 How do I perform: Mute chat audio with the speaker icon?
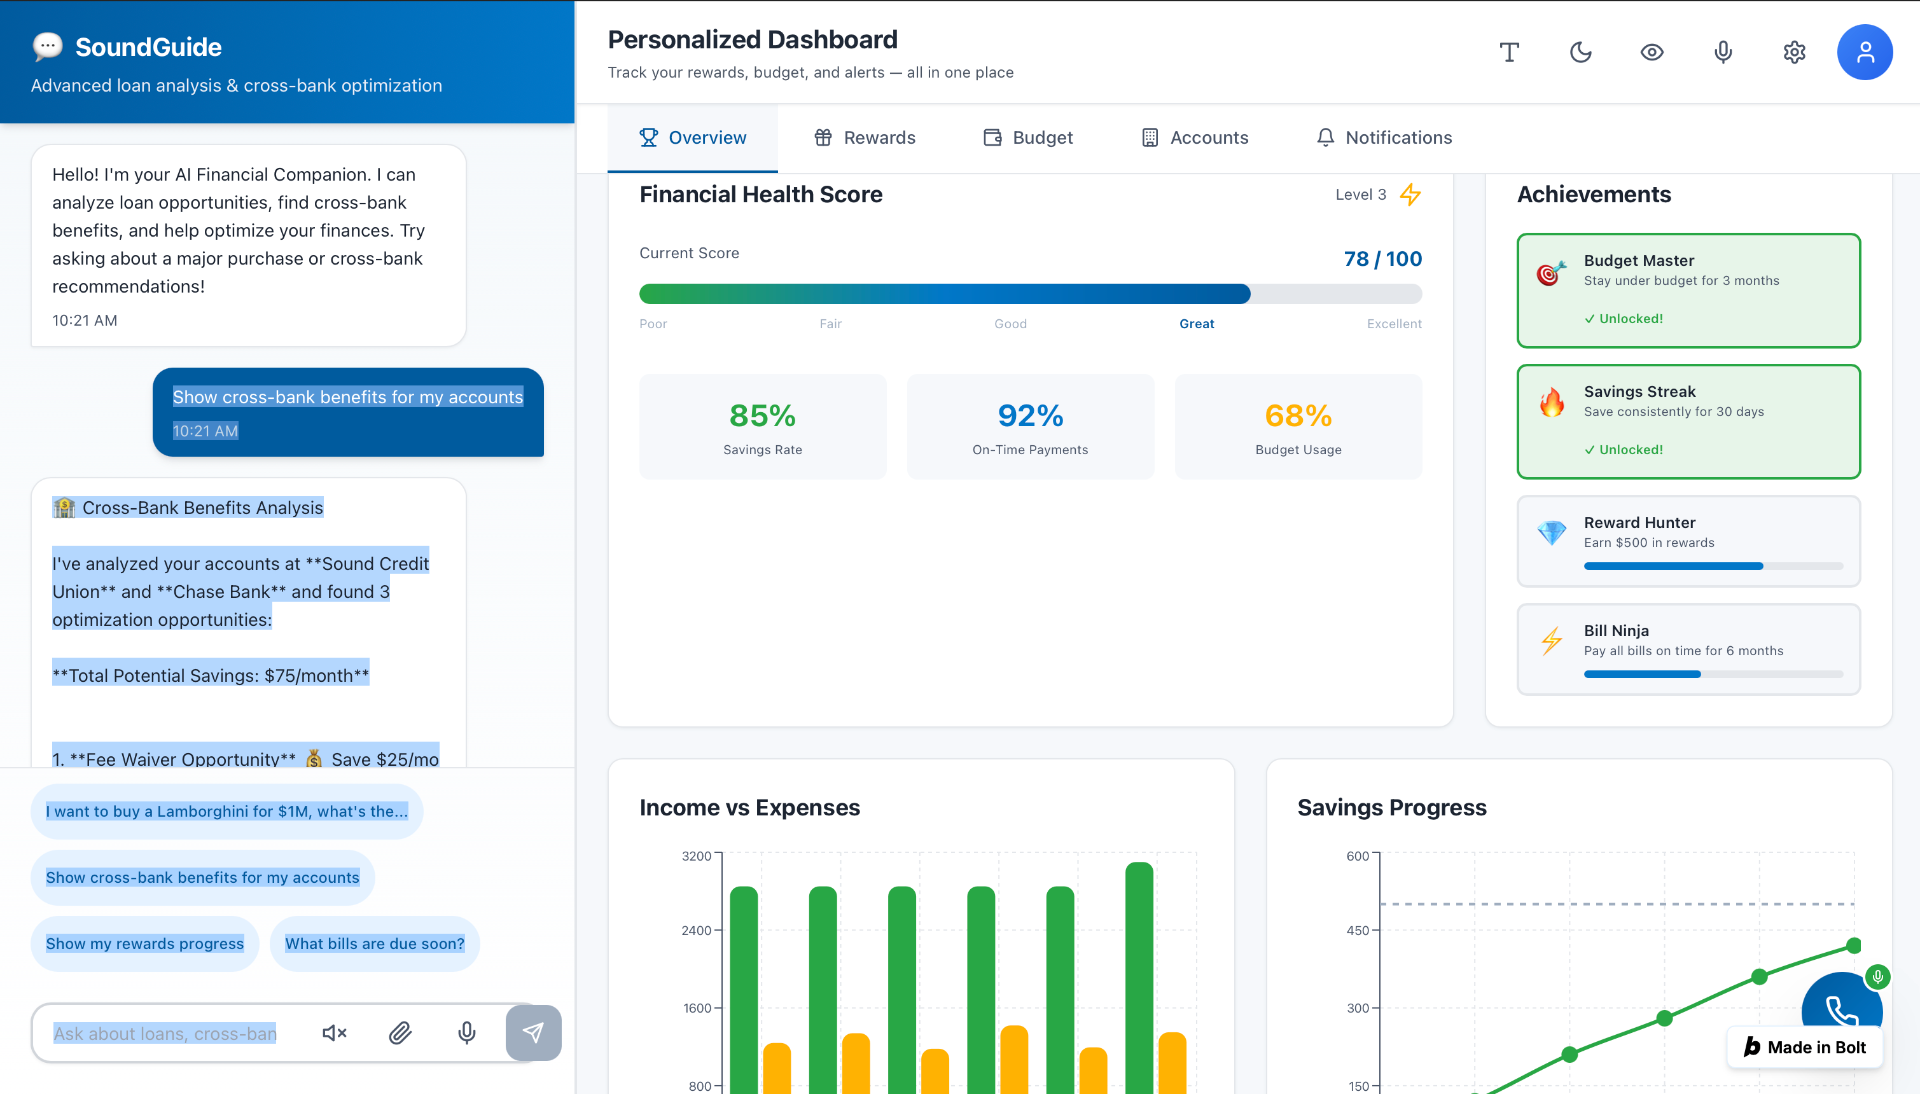coord(333,1033)
